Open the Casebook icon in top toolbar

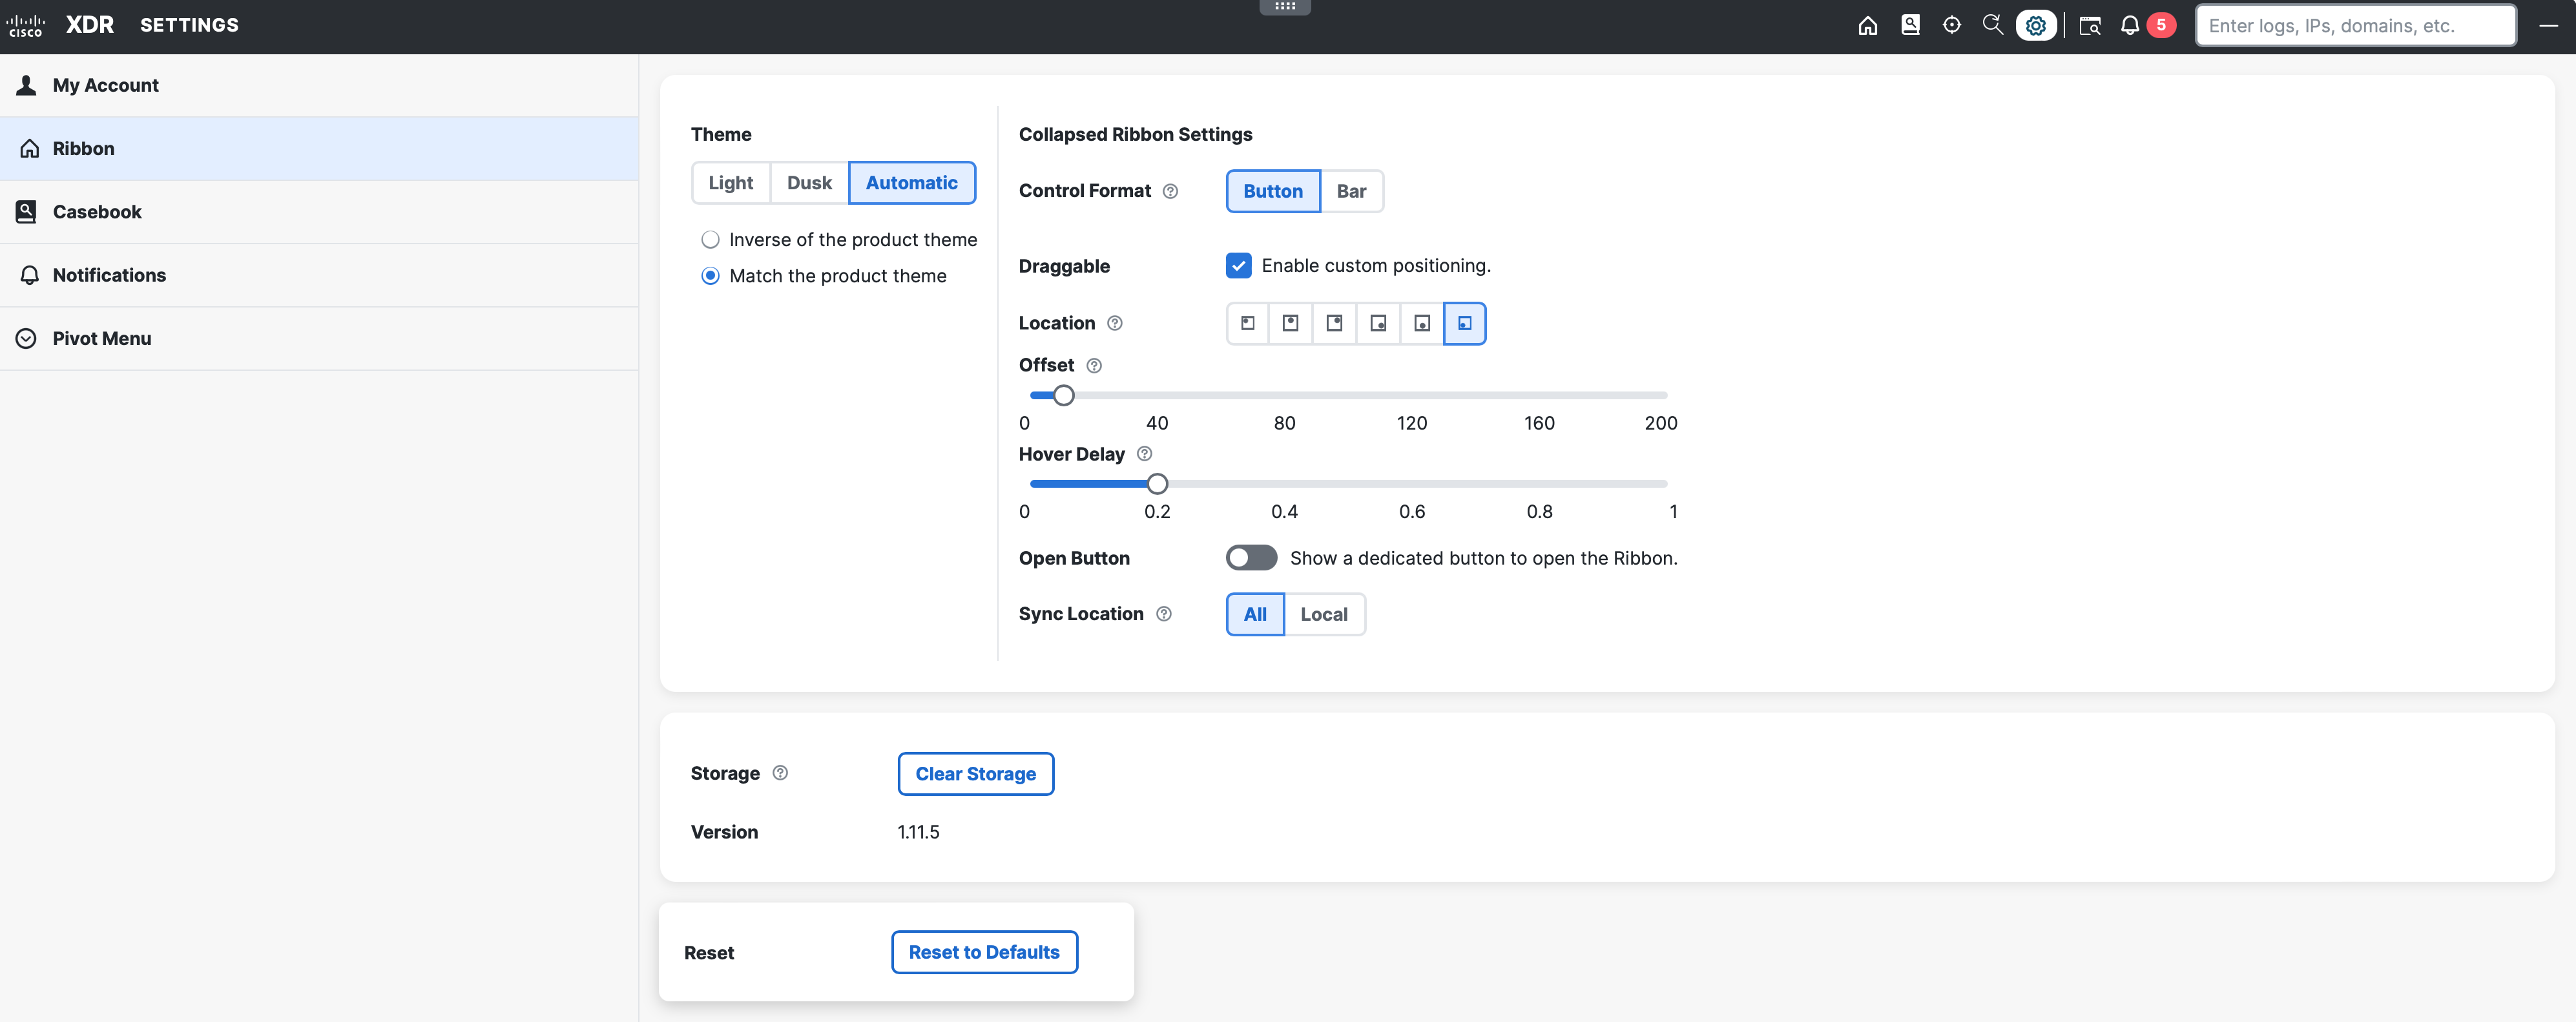click(x=1910, y=25)
